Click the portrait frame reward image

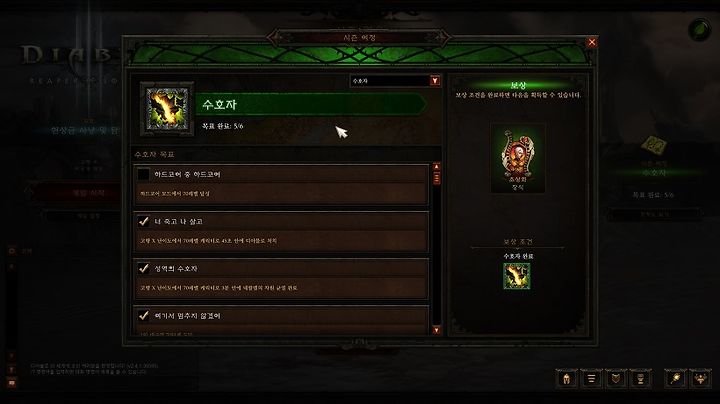(518, 157)
